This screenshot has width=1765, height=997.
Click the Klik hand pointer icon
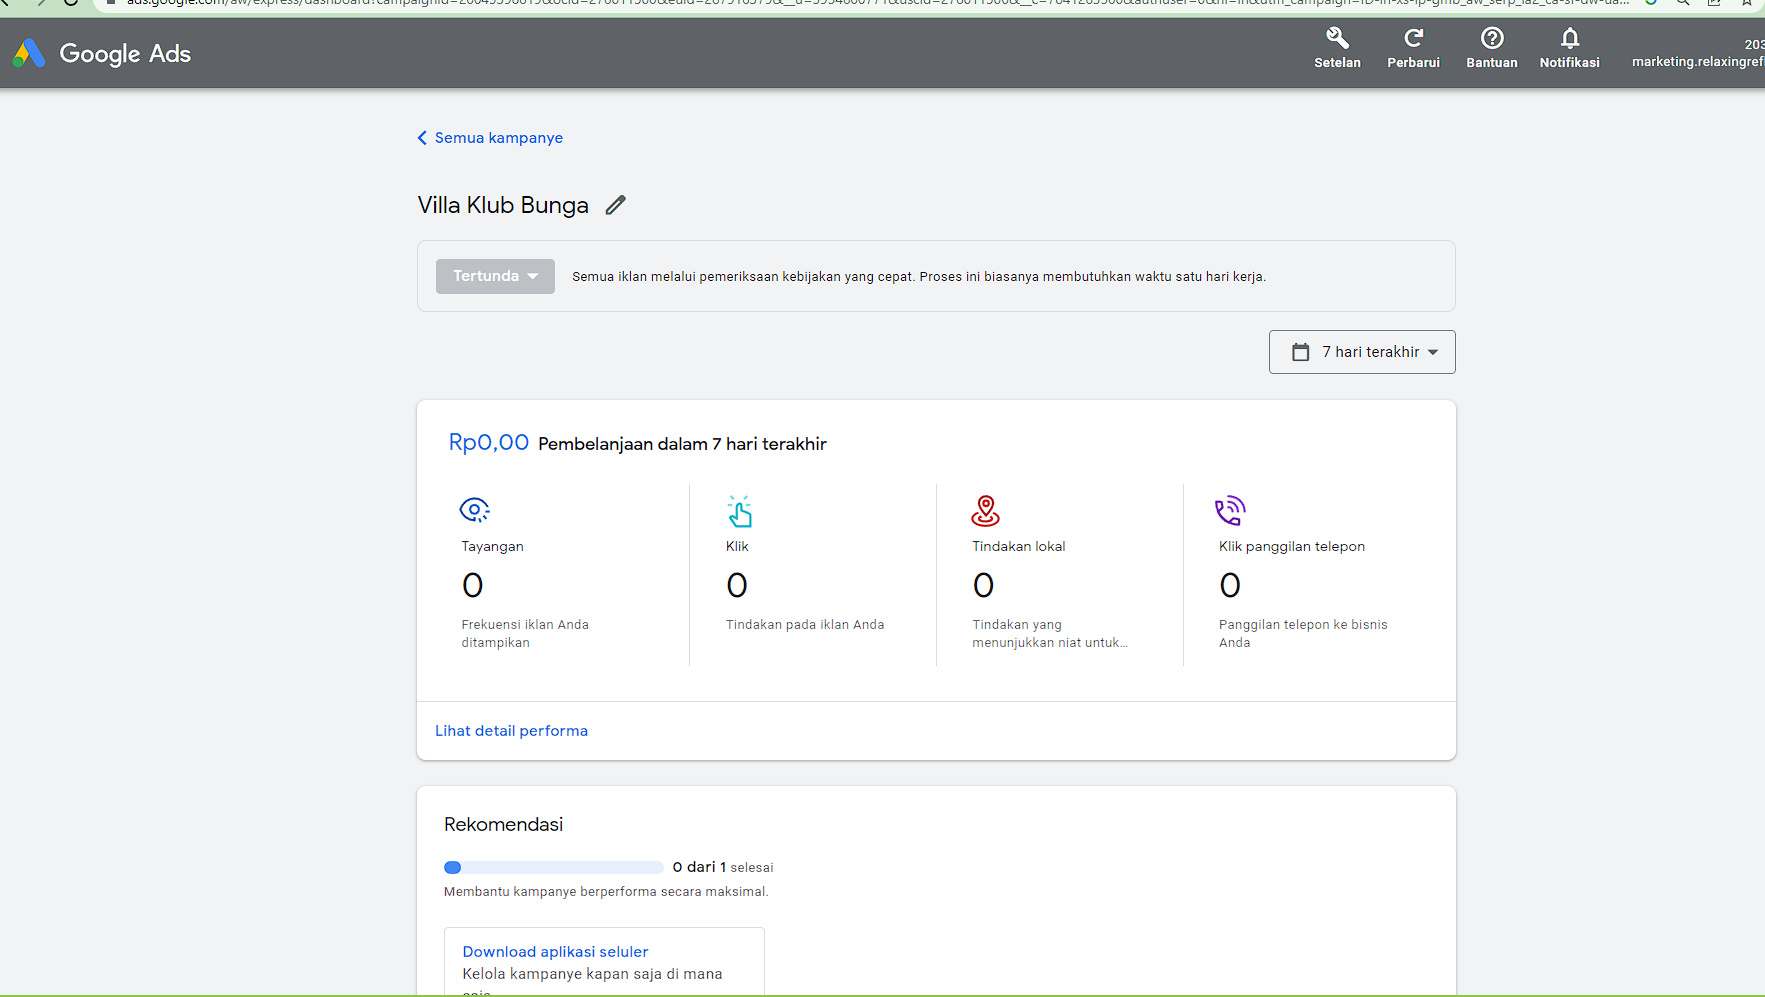point(739,511)
